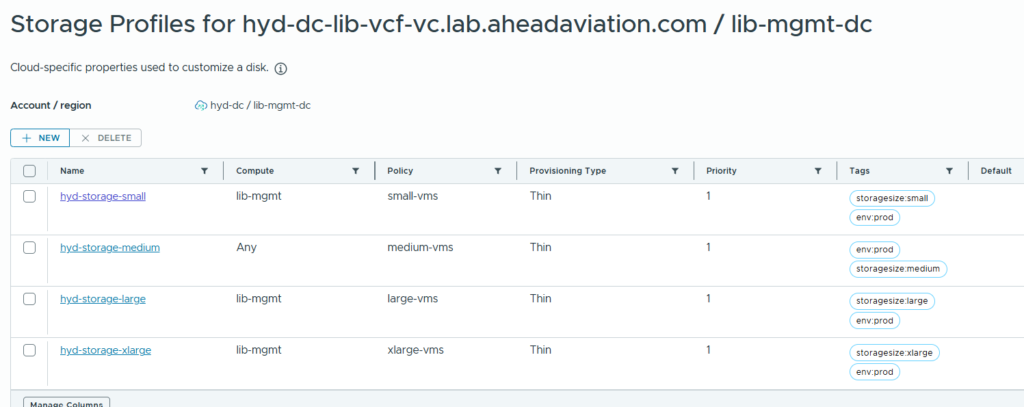
Task: Open the Compute column filter icon
Action: point(356,171)
